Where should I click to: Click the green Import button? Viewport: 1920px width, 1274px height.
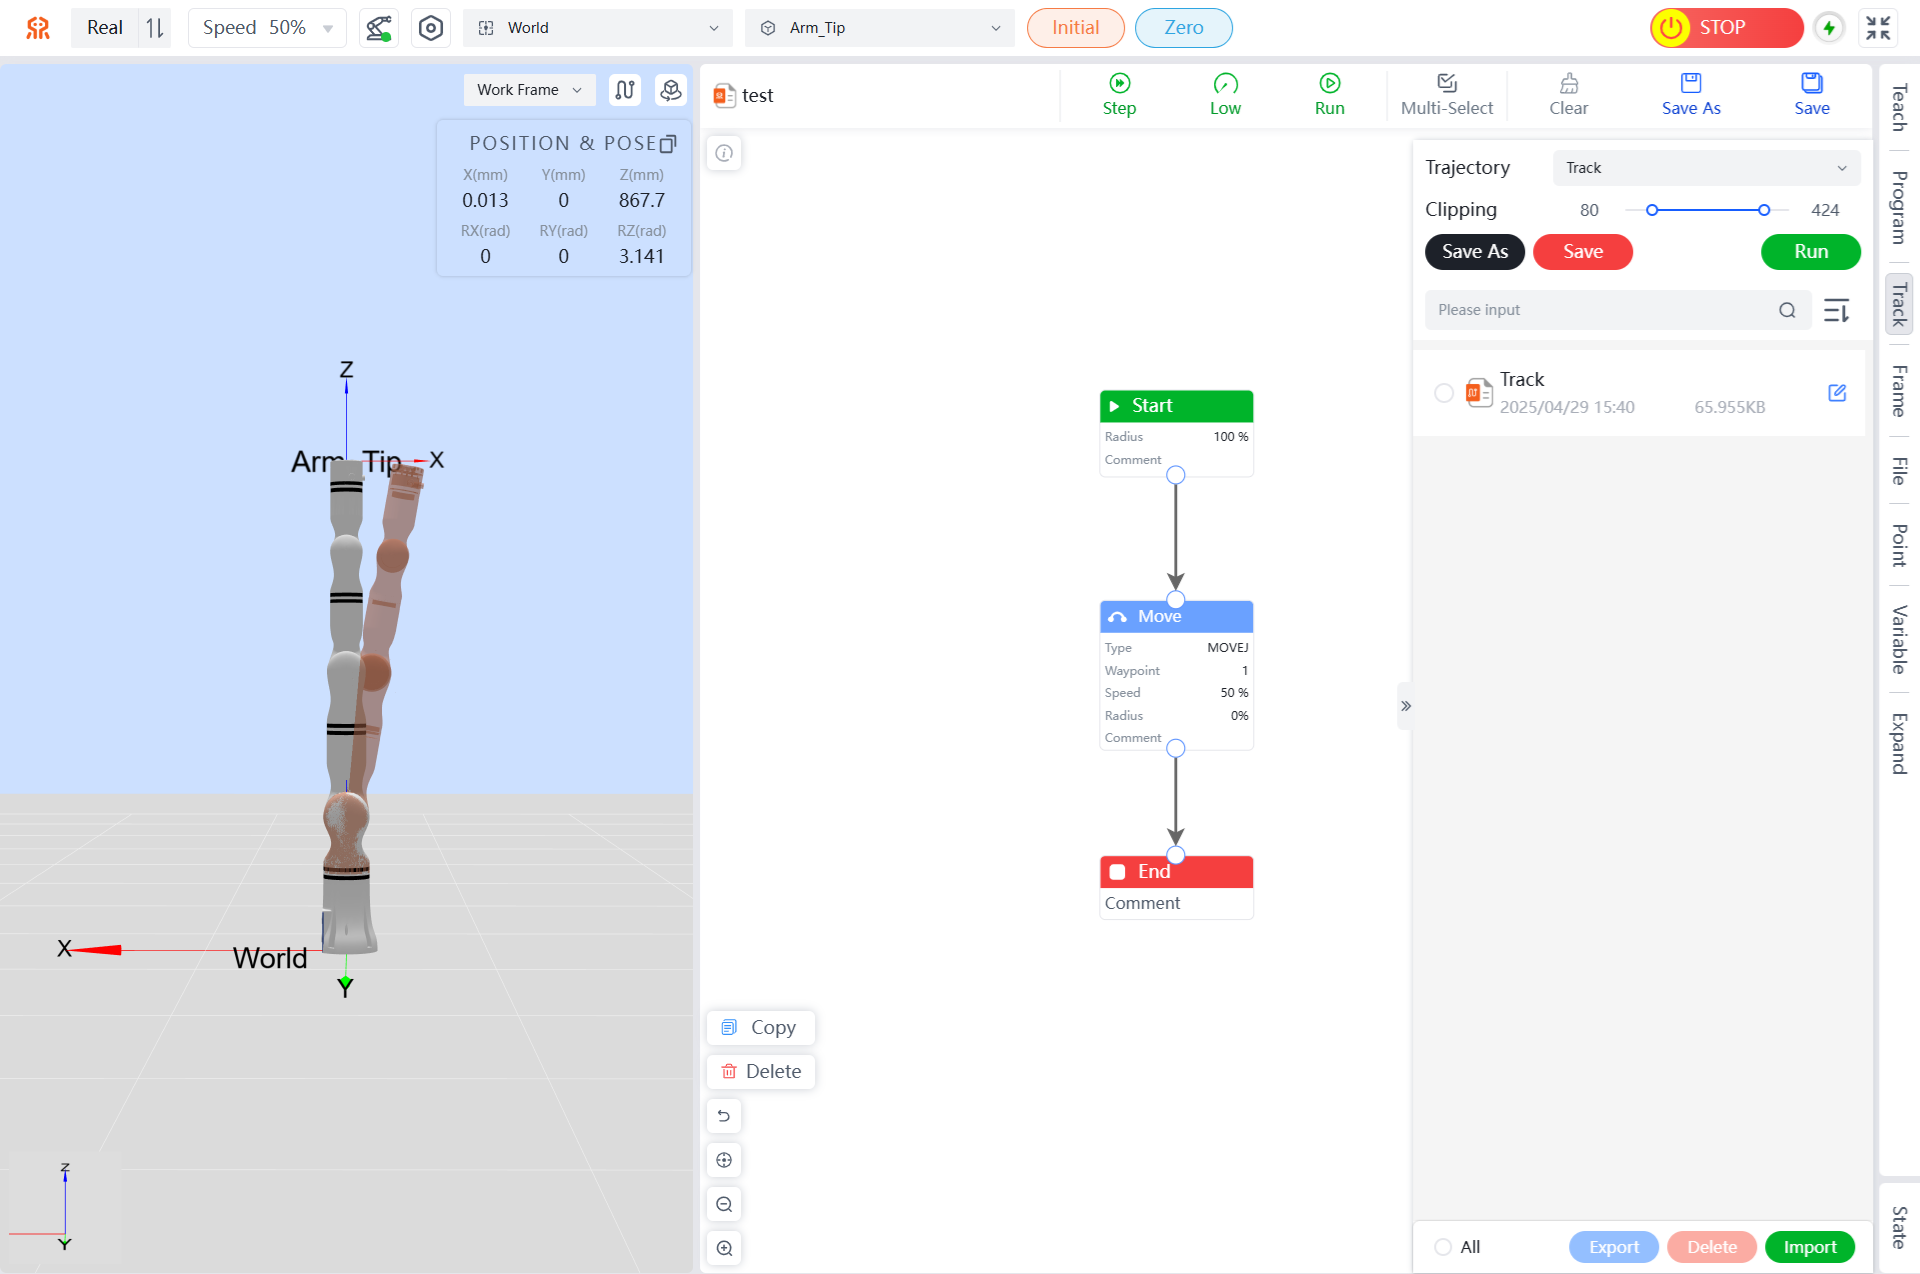[x=1809, y=1247]
